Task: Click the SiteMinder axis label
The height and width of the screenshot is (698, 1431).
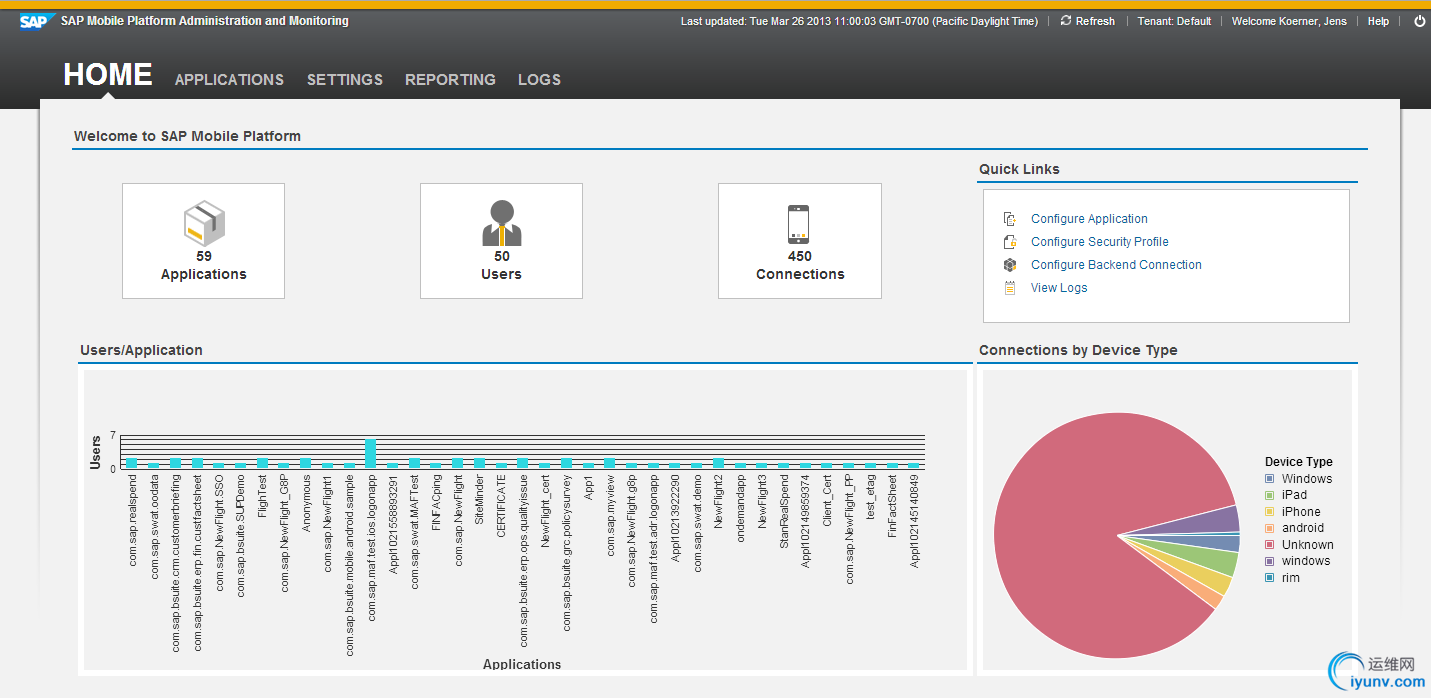Action: point(479,501)
